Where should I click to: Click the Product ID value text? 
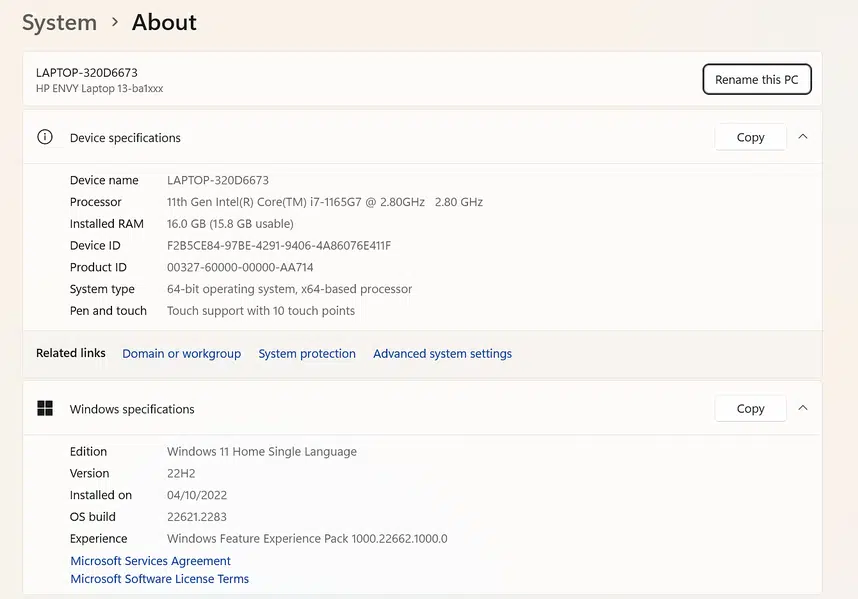tap(240, 267)
